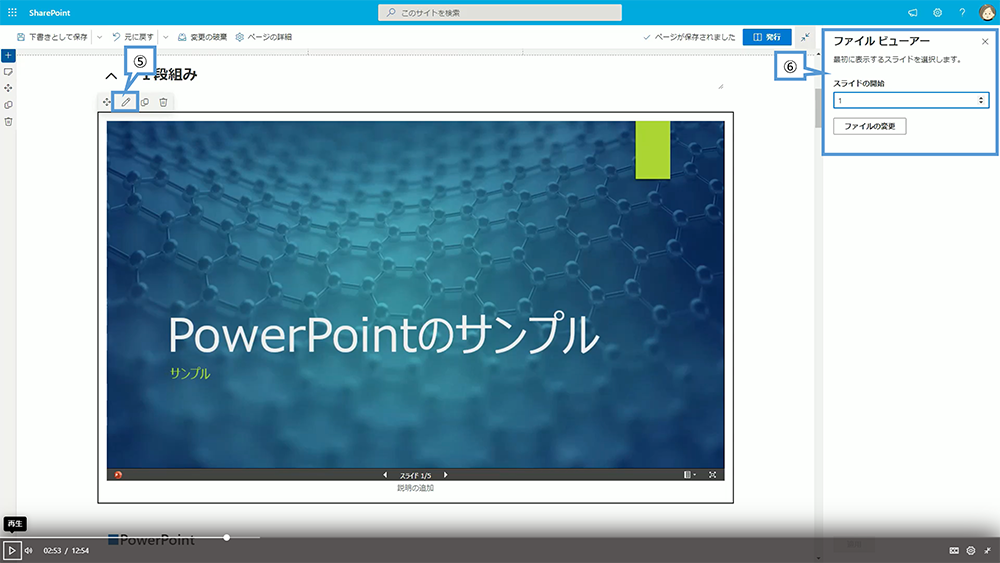Click the delete section trash icon in left rail
This screenshot has height=563, width=1000.
point(8,121)
